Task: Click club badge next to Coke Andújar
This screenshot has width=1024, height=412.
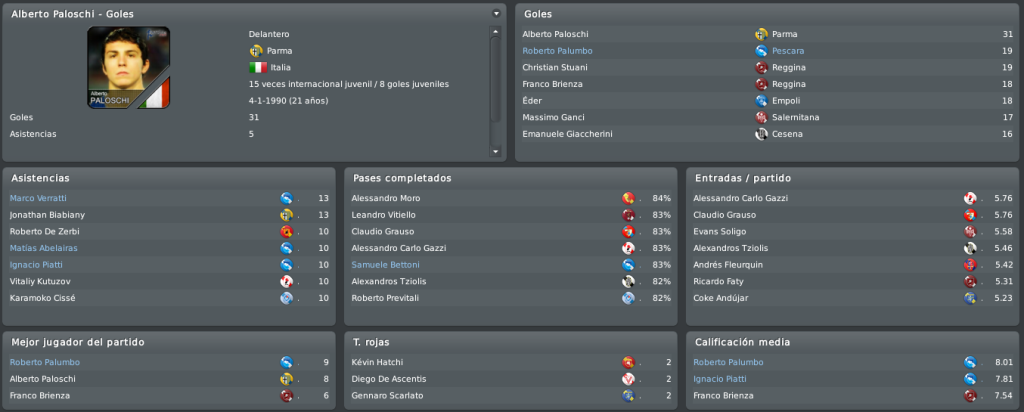Action: (970, 298)
